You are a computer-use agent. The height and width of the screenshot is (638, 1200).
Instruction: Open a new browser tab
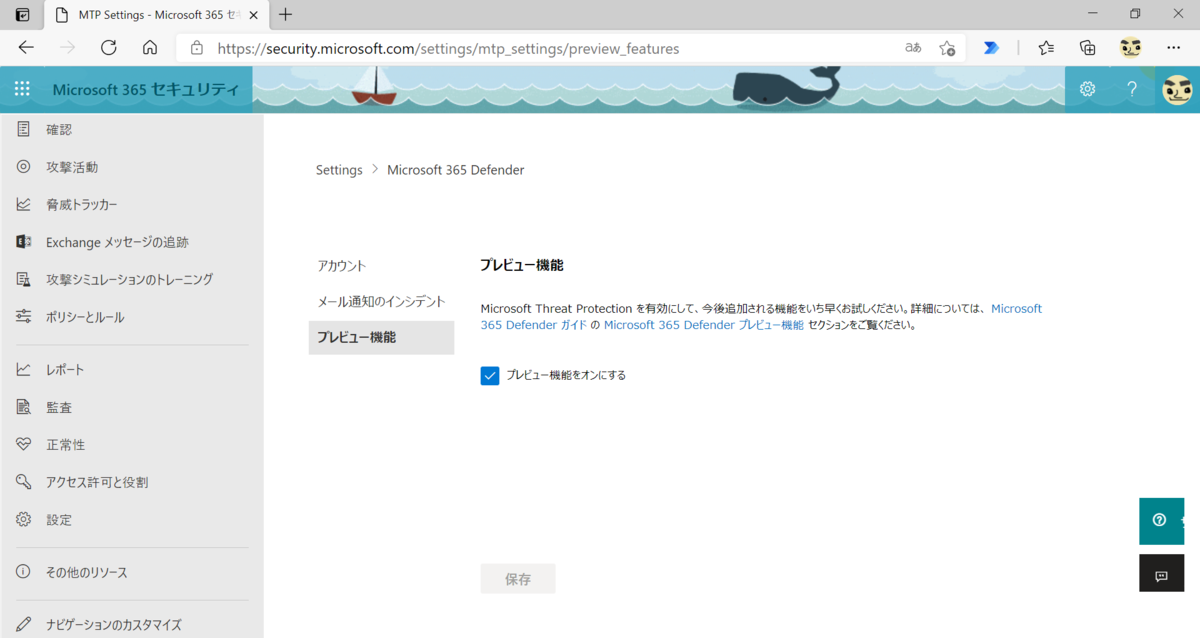286,14
